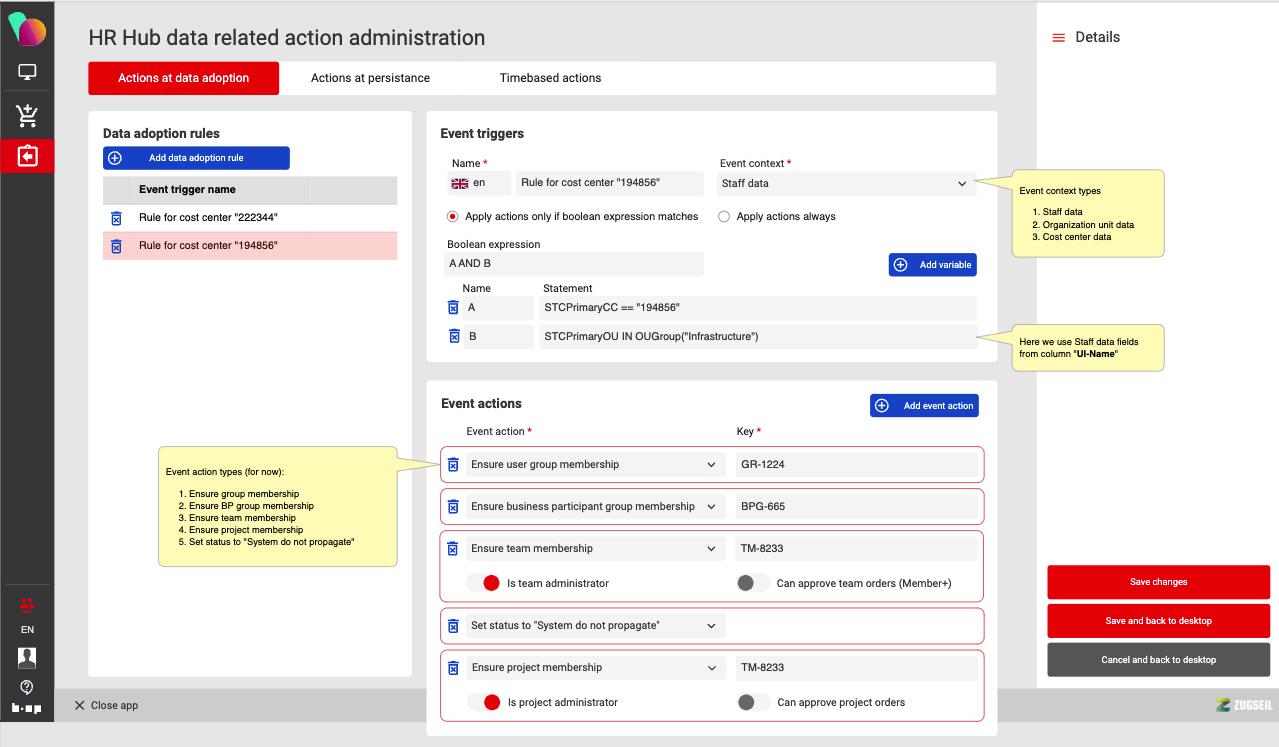Disable the Is team administrator toggle
This screenshot has width=1279, height=747.
[x=484, y=583]
